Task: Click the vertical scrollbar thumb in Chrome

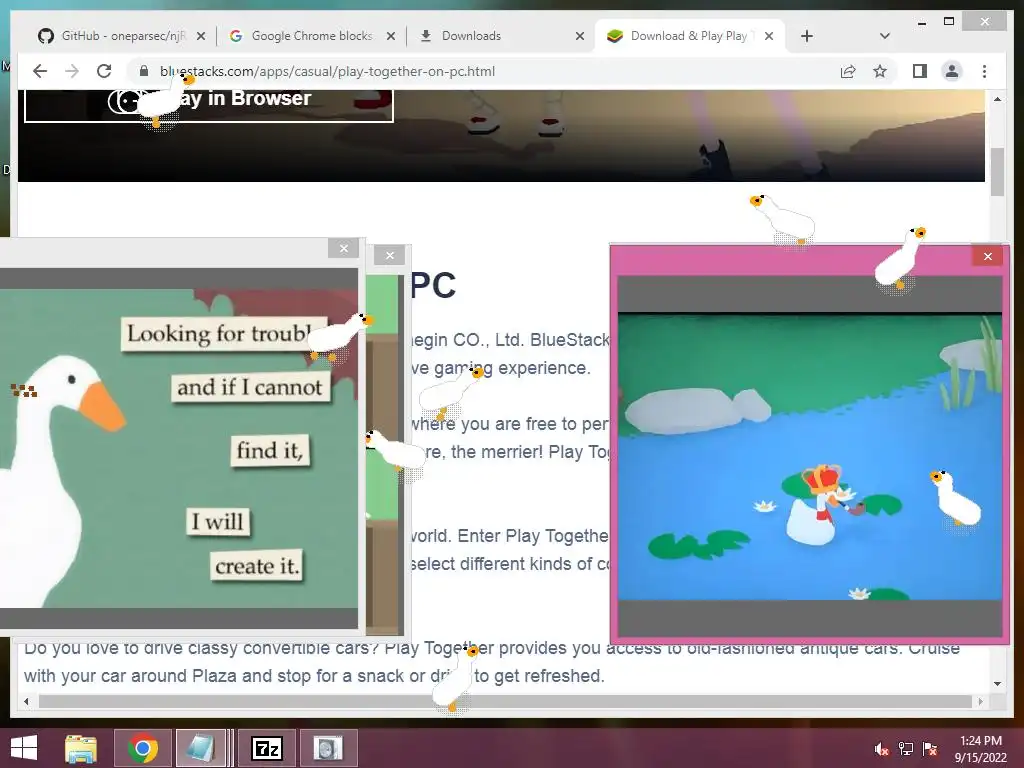Action: pyautogui.click(x=997, y=171)
